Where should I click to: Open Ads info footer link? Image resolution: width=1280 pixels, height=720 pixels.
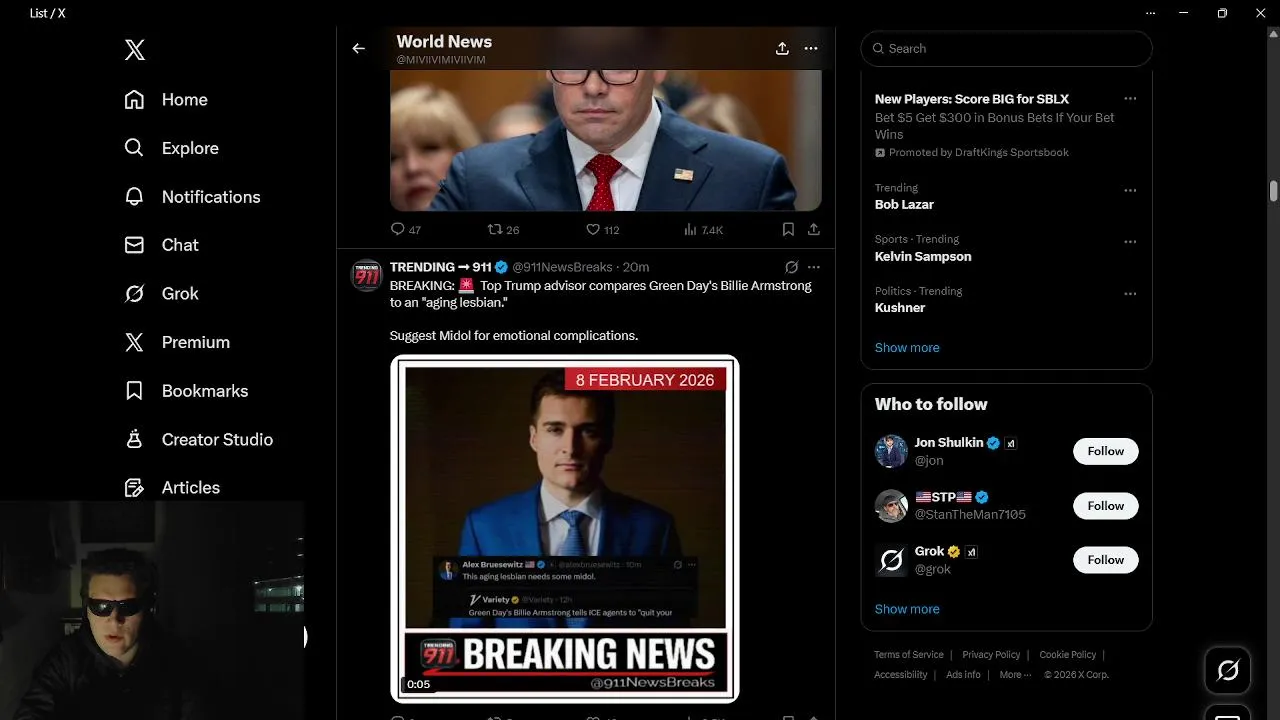[x=963, y=675]
